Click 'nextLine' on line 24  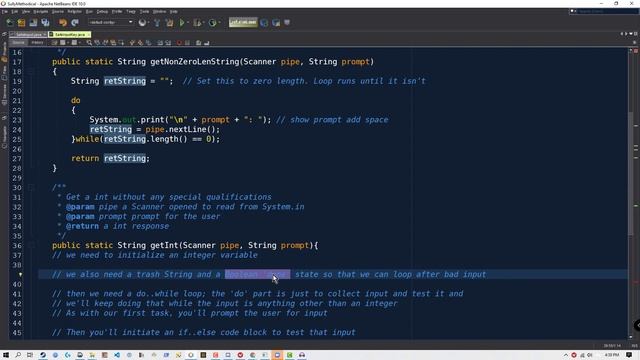(188, 129)
